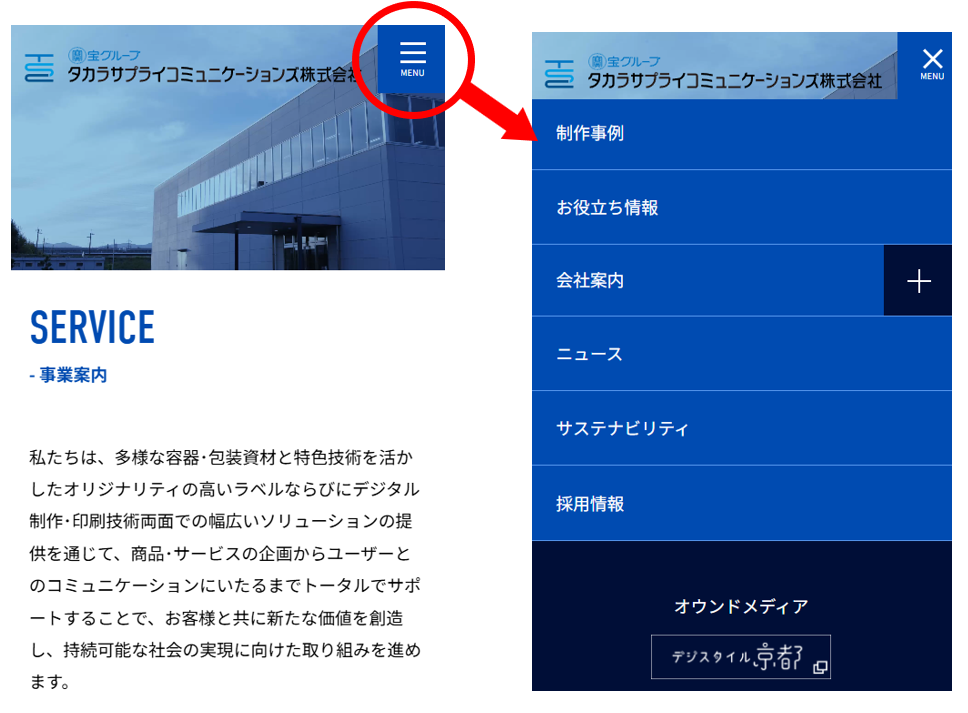Select 制作事例 in the menu

point(590,134)
